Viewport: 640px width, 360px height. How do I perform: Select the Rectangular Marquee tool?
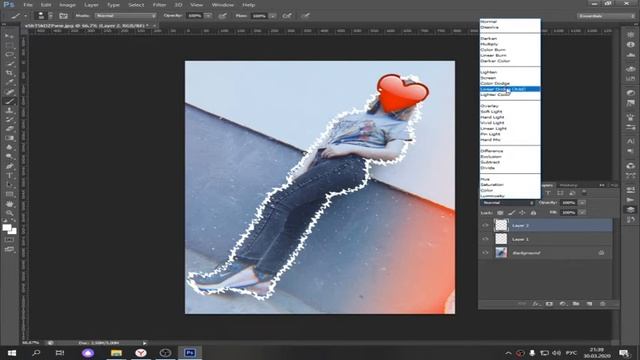9,45
